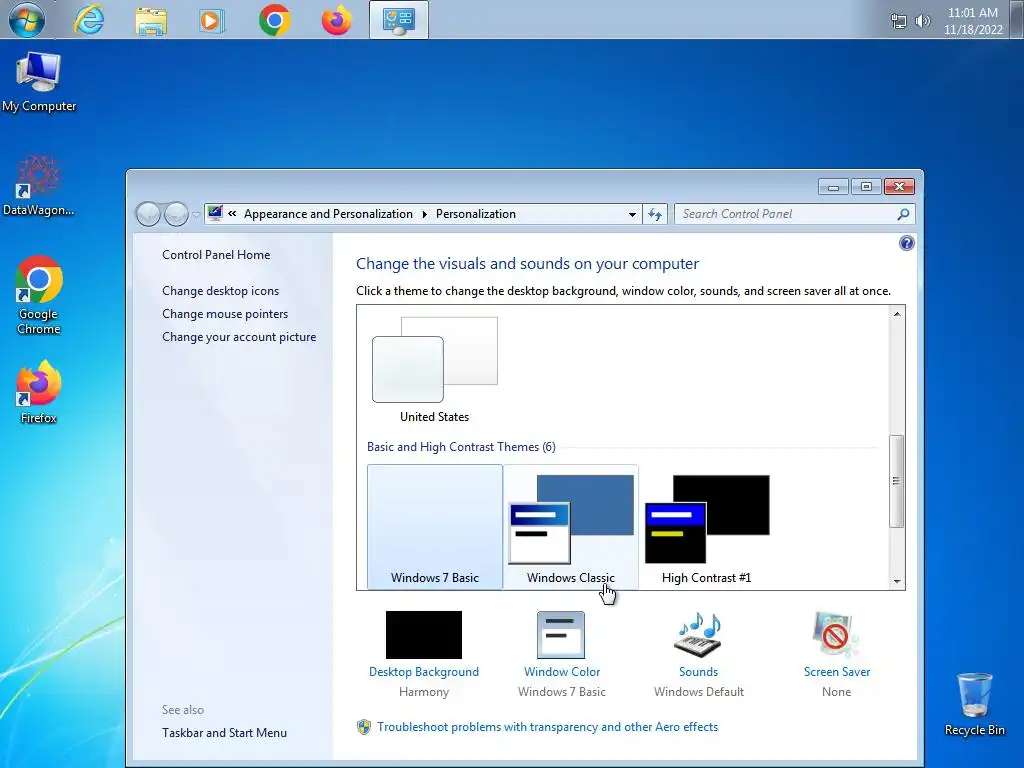The width and height of the screenshot is (1024, 768).
Task: Select the Recycle Bin desktop icon
Action: 974,705
